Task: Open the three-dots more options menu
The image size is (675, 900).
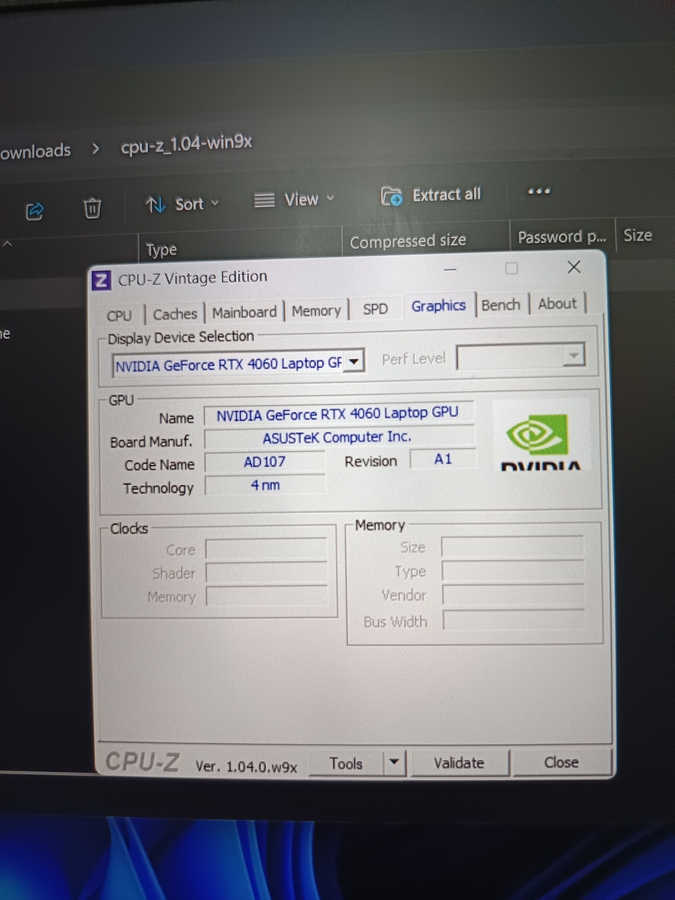Action: [x=539, y=191]
